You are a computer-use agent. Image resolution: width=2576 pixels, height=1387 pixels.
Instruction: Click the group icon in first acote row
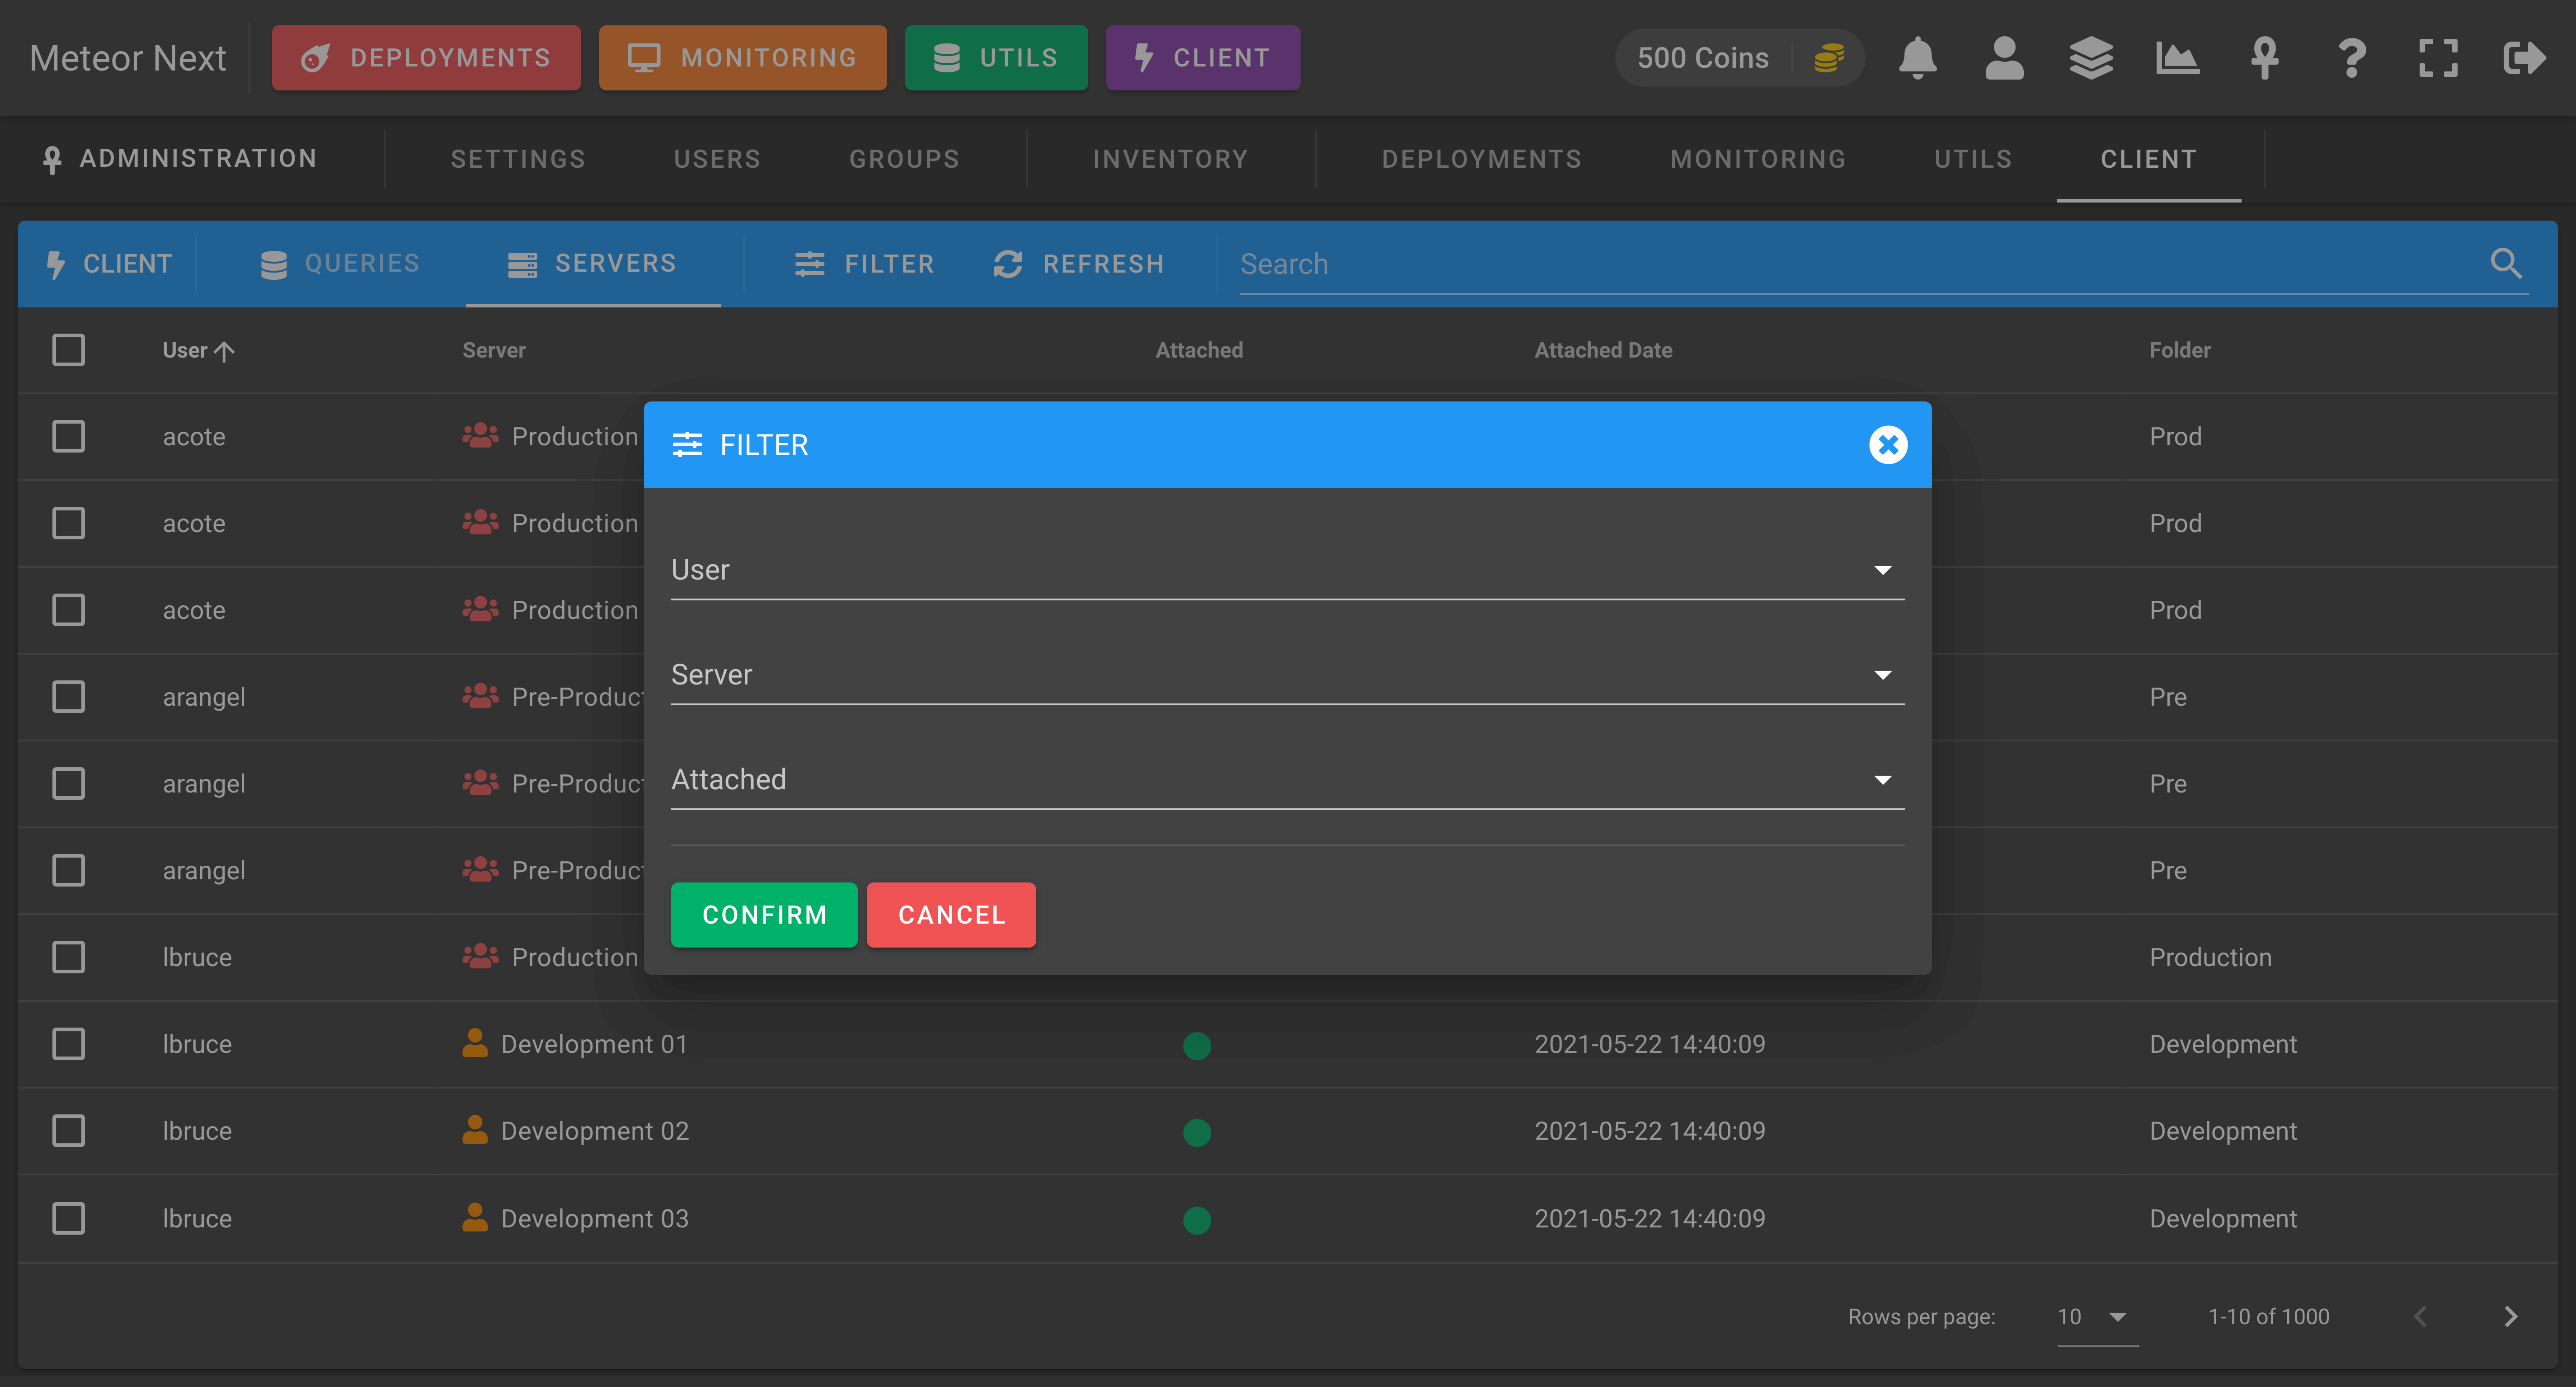coord(480,435)
